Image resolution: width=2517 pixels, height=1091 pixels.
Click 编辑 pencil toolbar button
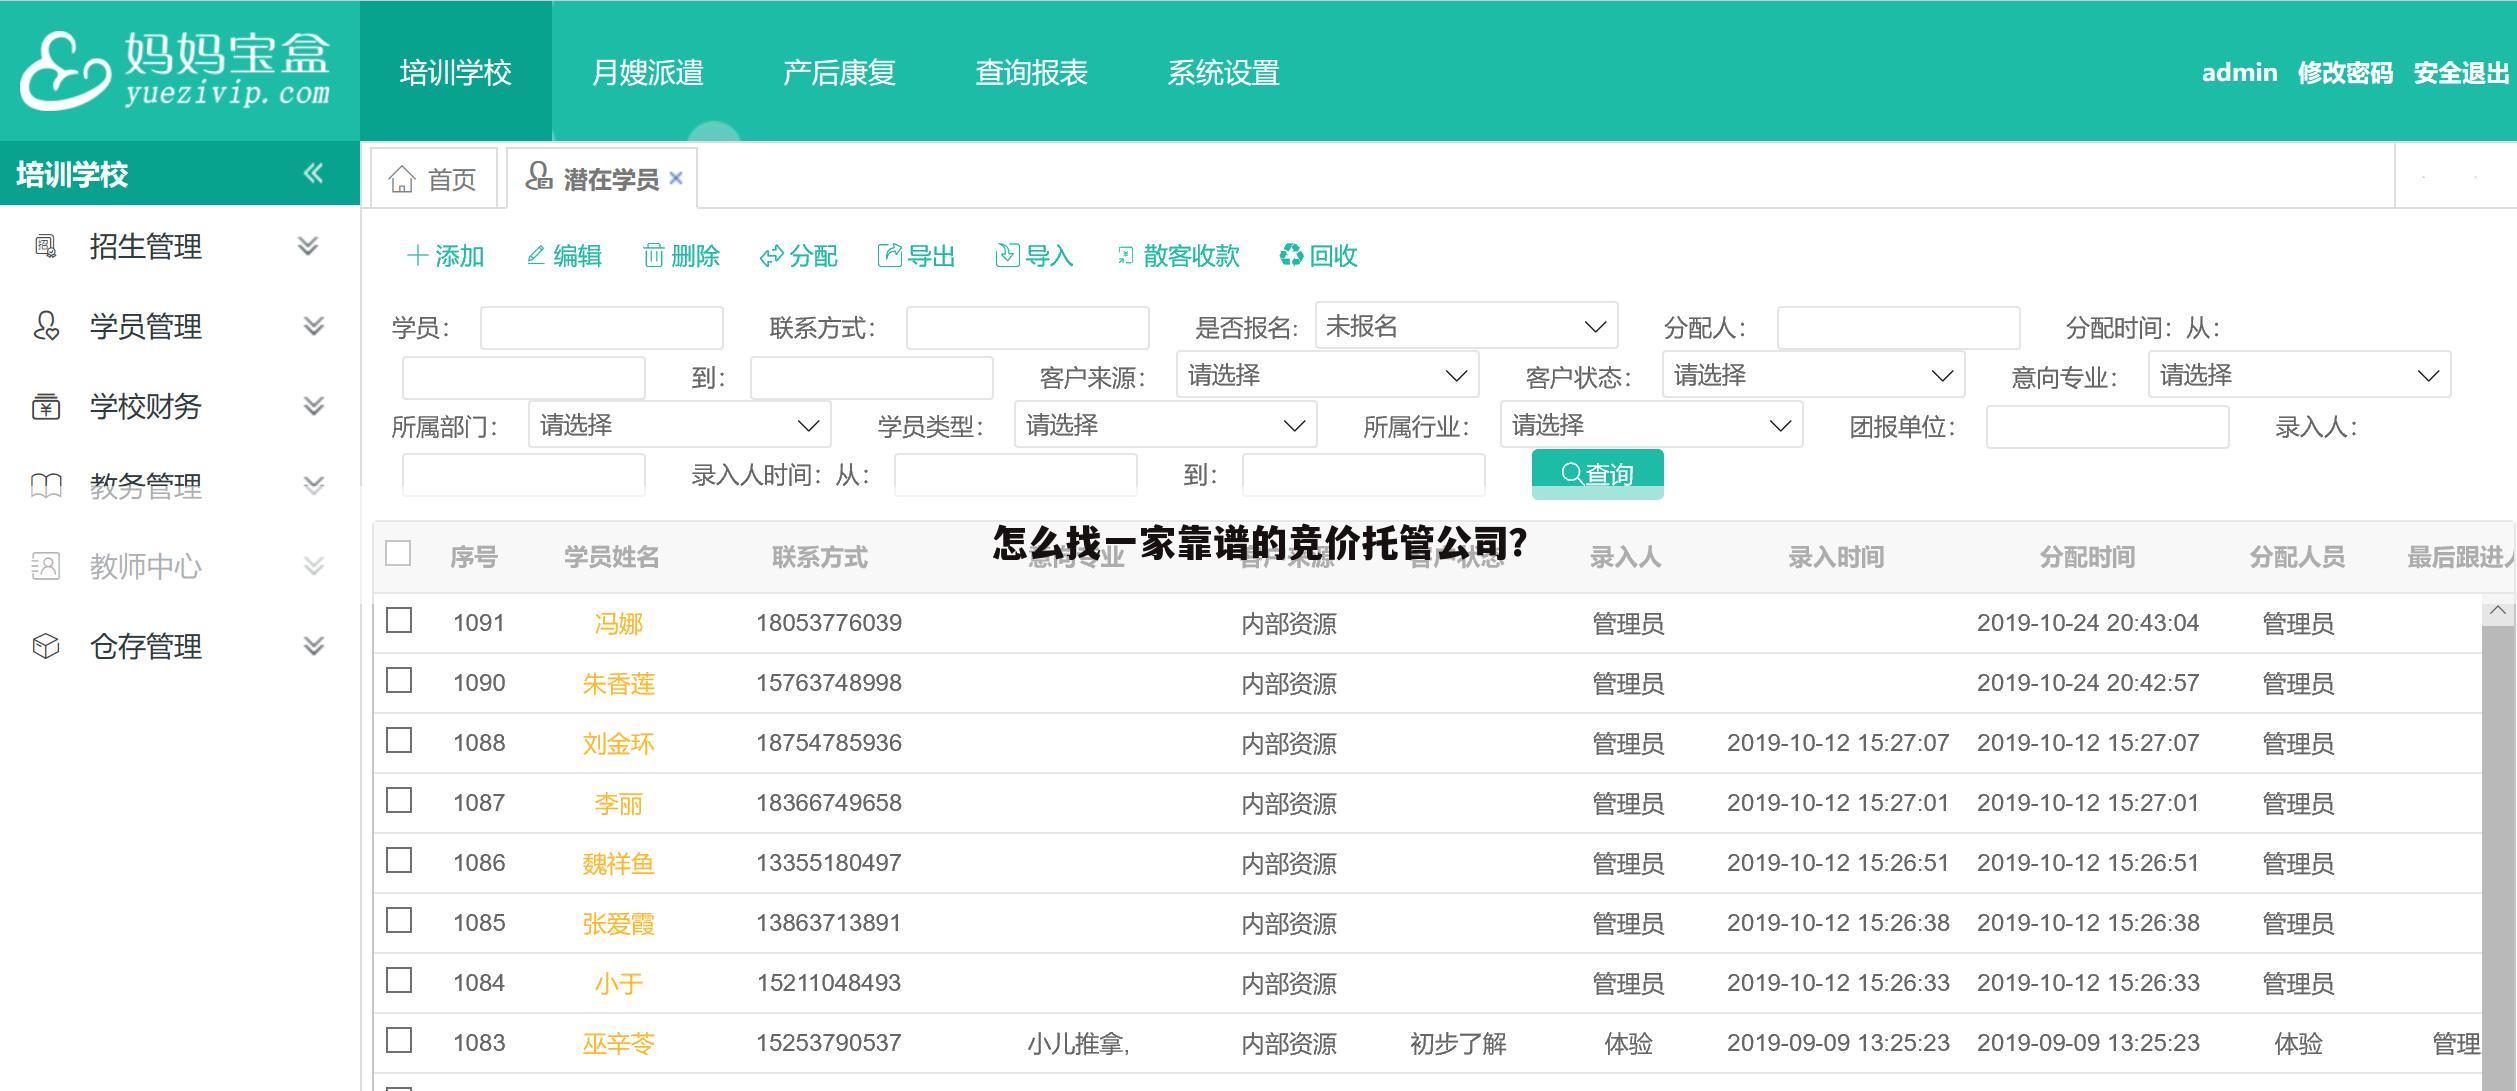(564, 256)
